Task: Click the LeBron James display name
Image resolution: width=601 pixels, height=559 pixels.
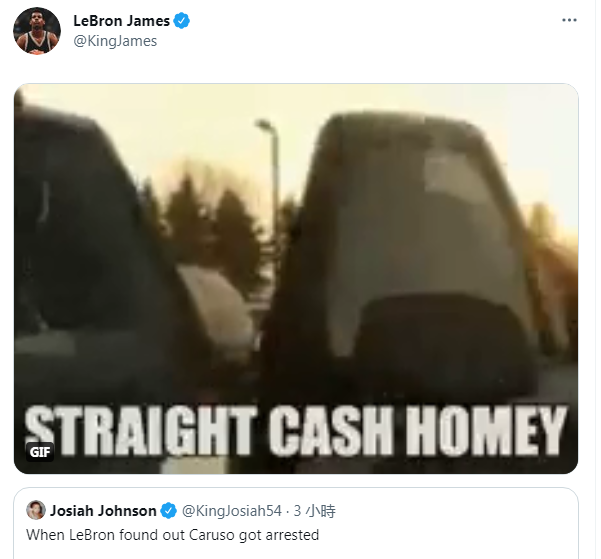Action: 121,21
